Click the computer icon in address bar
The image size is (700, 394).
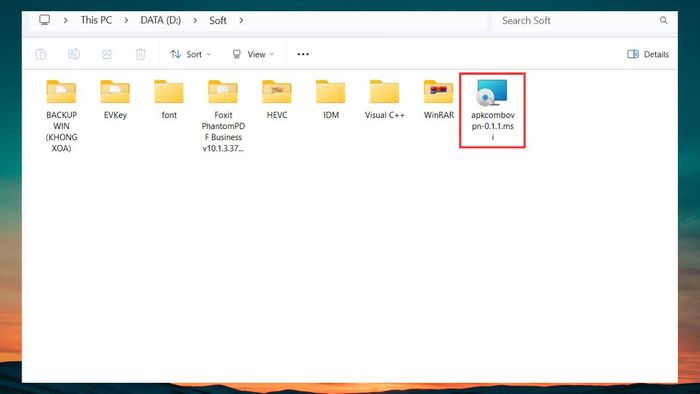(44, 20)
